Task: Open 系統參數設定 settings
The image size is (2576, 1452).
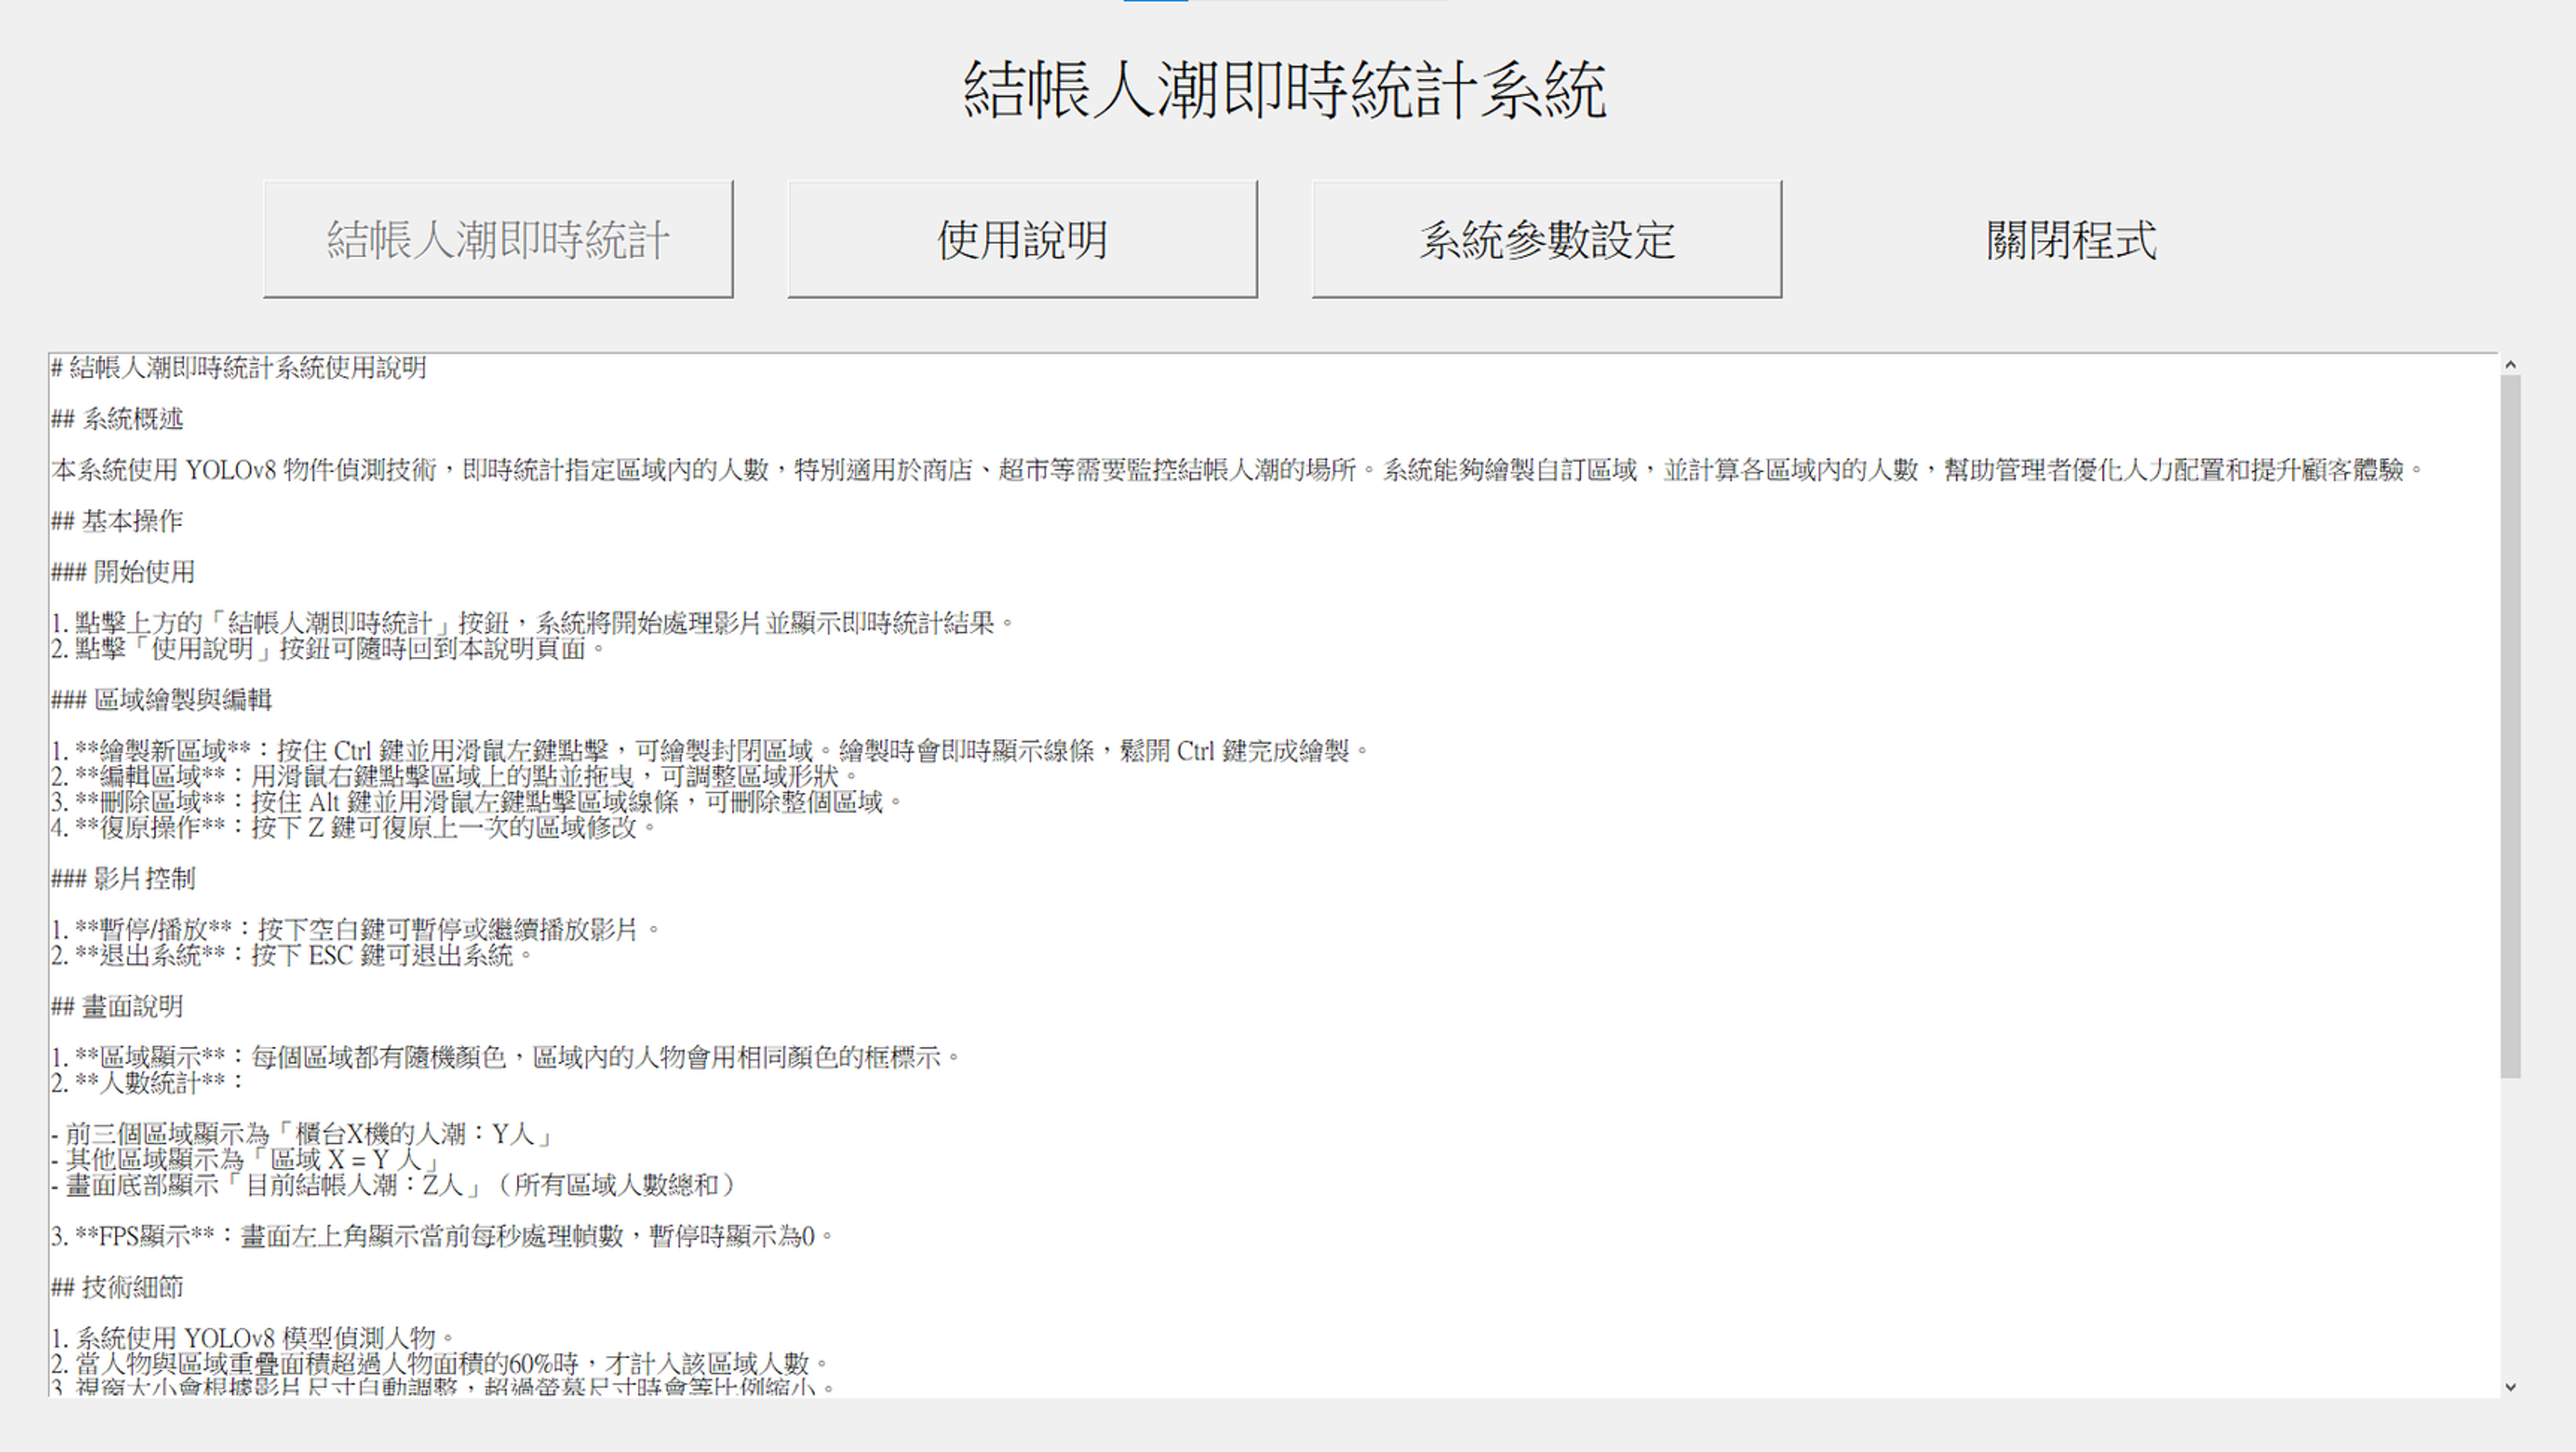Action: pyautogui.click(x=1546, y=239)
